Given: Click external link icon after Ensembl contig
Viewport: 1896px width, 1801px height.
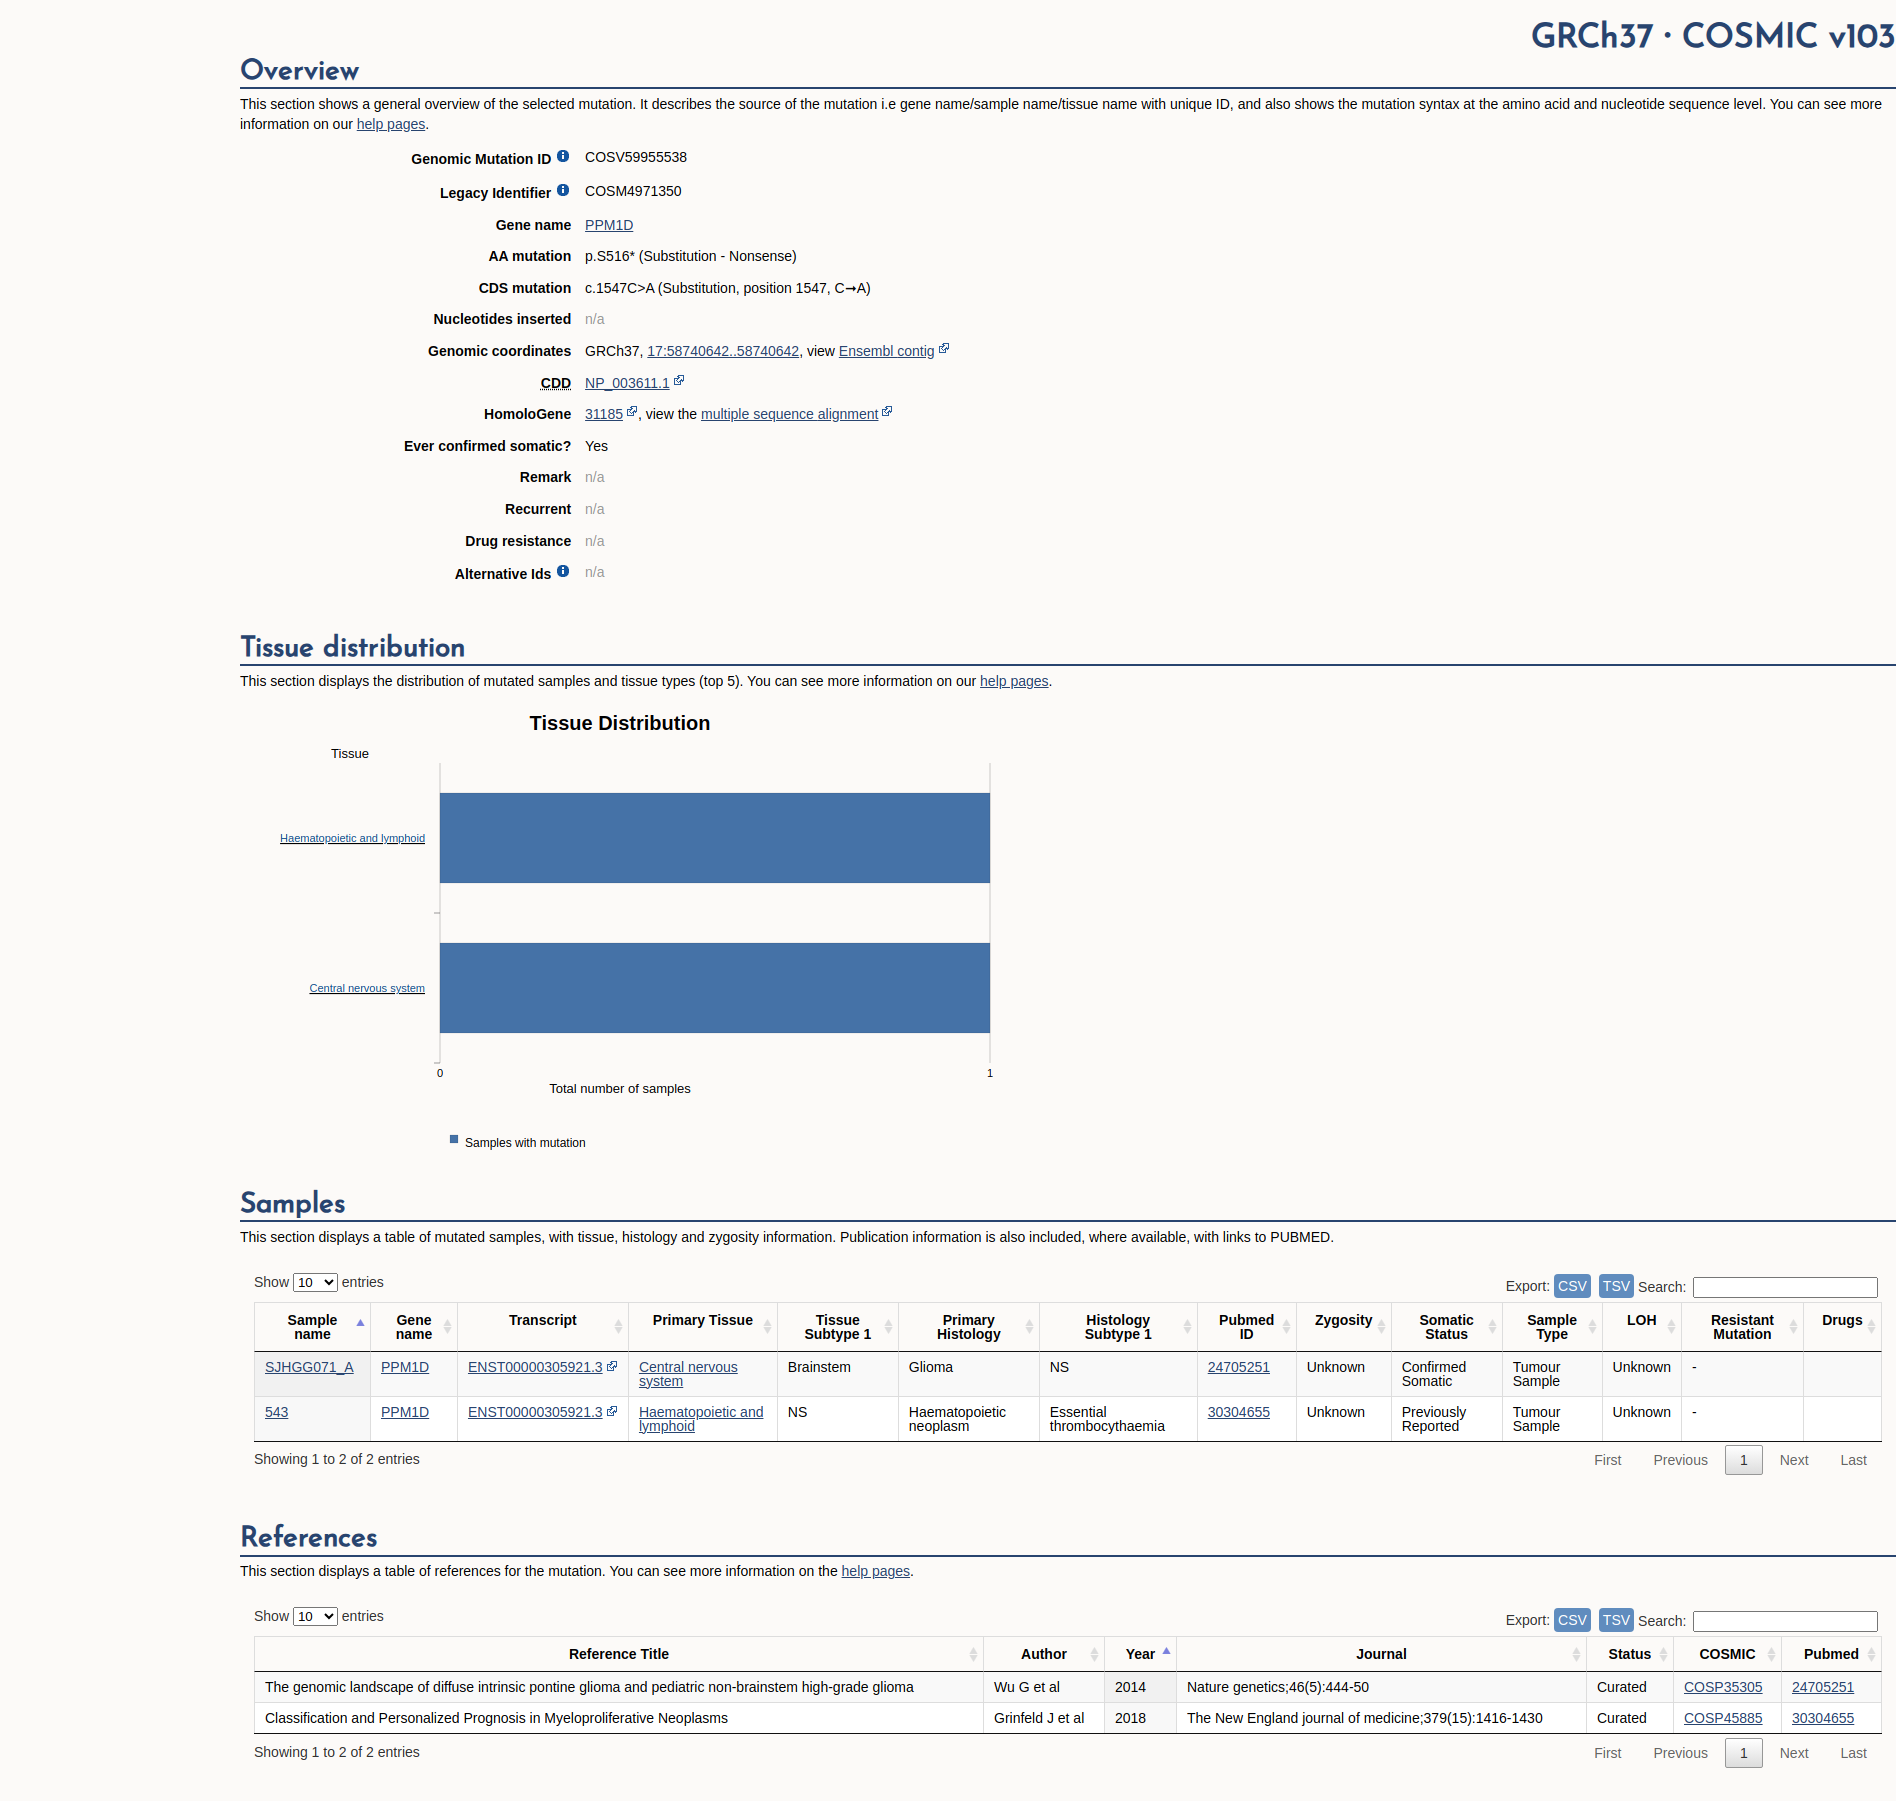Looking at the screenshot, I should pyautogui.click(x=944, y=348).
